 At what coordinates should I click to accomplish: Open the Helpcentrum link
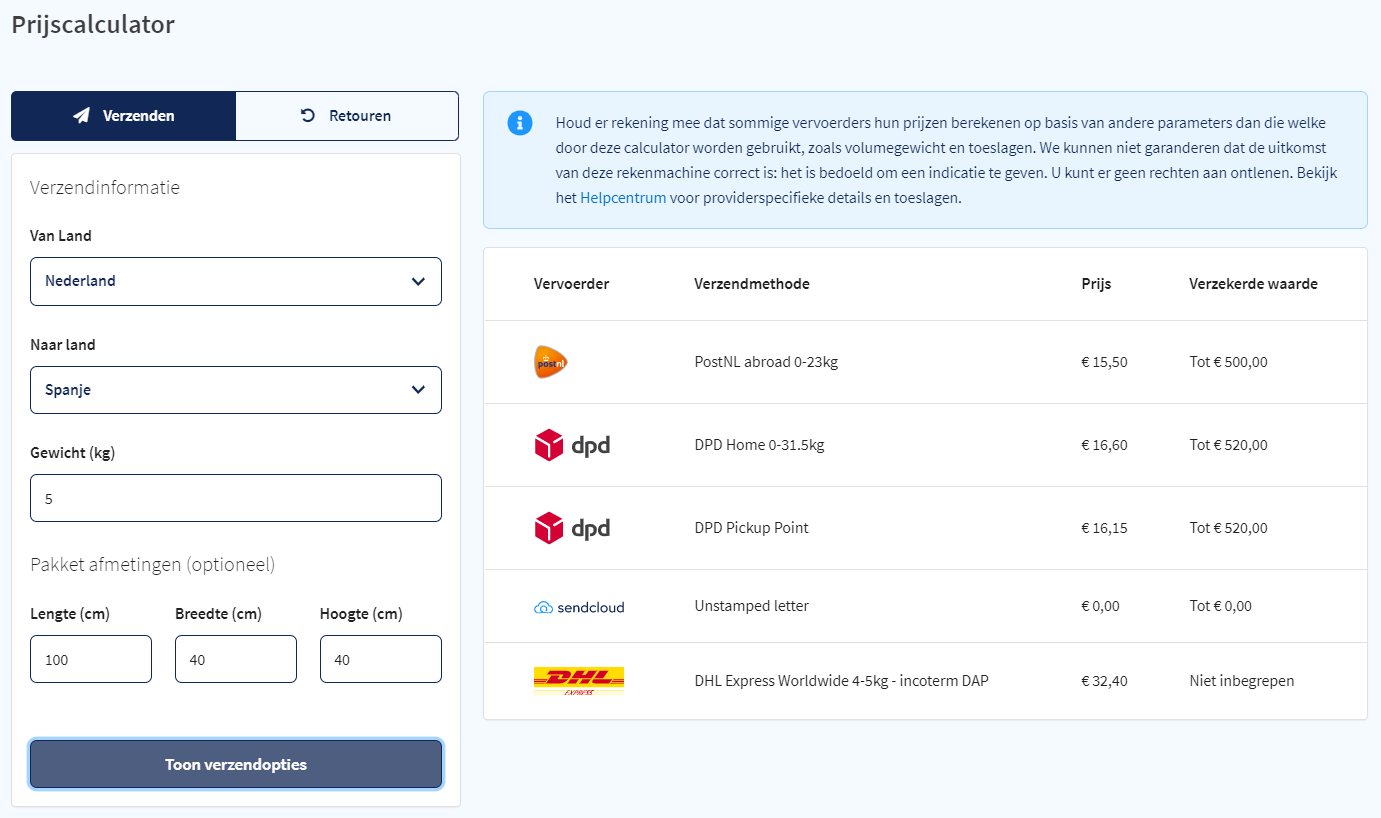(623, 198)
